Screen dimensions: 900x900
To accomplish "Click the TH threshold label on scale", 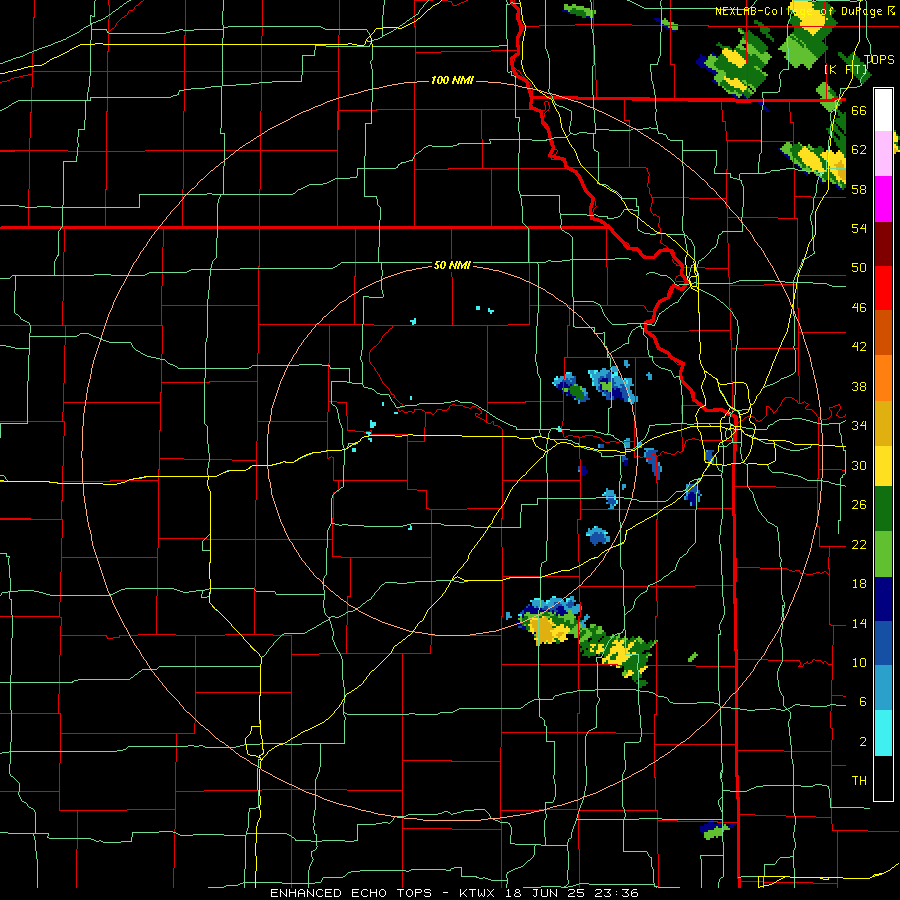I will tap(859, 781).
